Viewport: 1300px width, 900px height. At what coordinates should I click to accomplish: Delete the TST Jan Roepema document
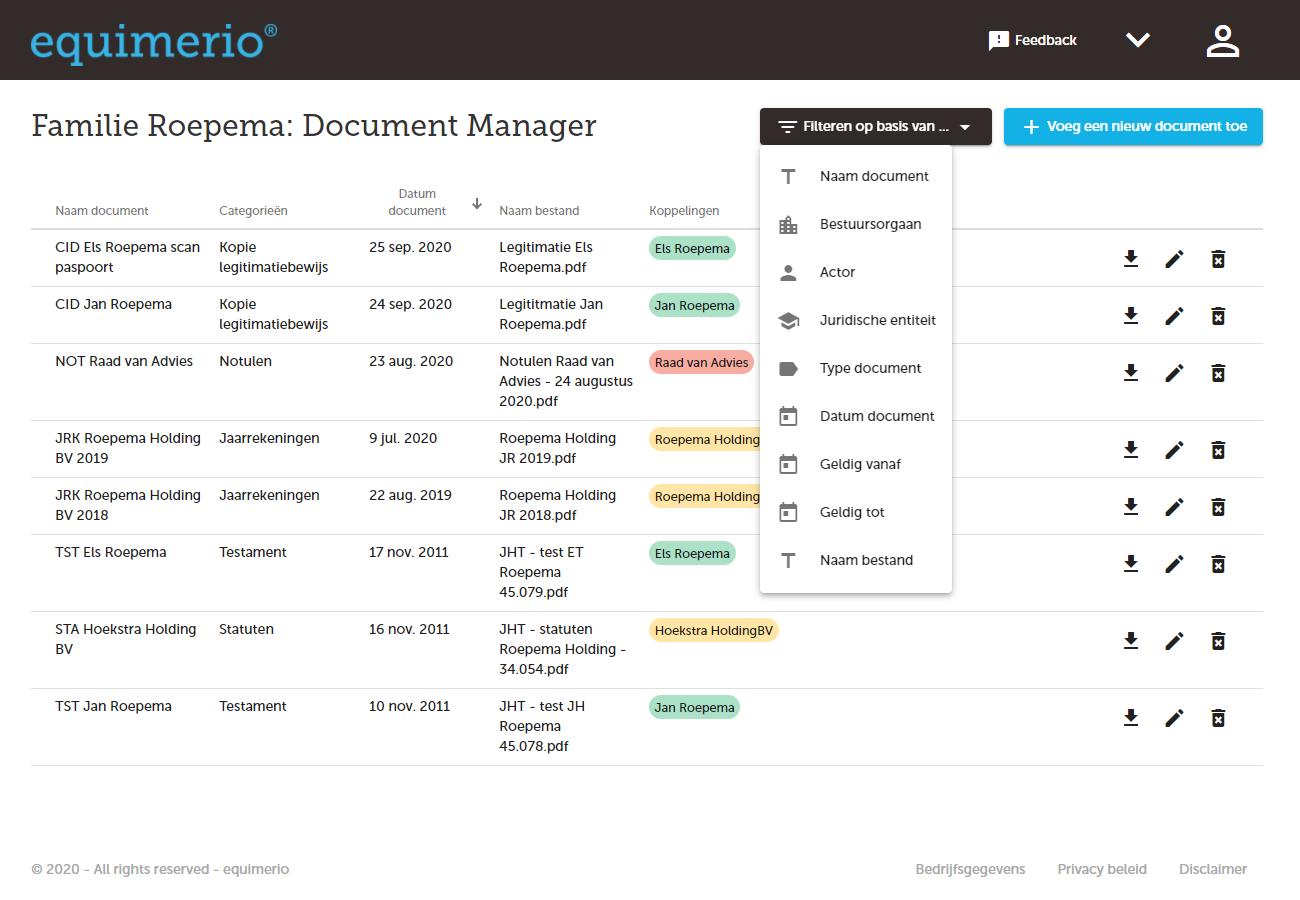click(x=1218, y=718)
